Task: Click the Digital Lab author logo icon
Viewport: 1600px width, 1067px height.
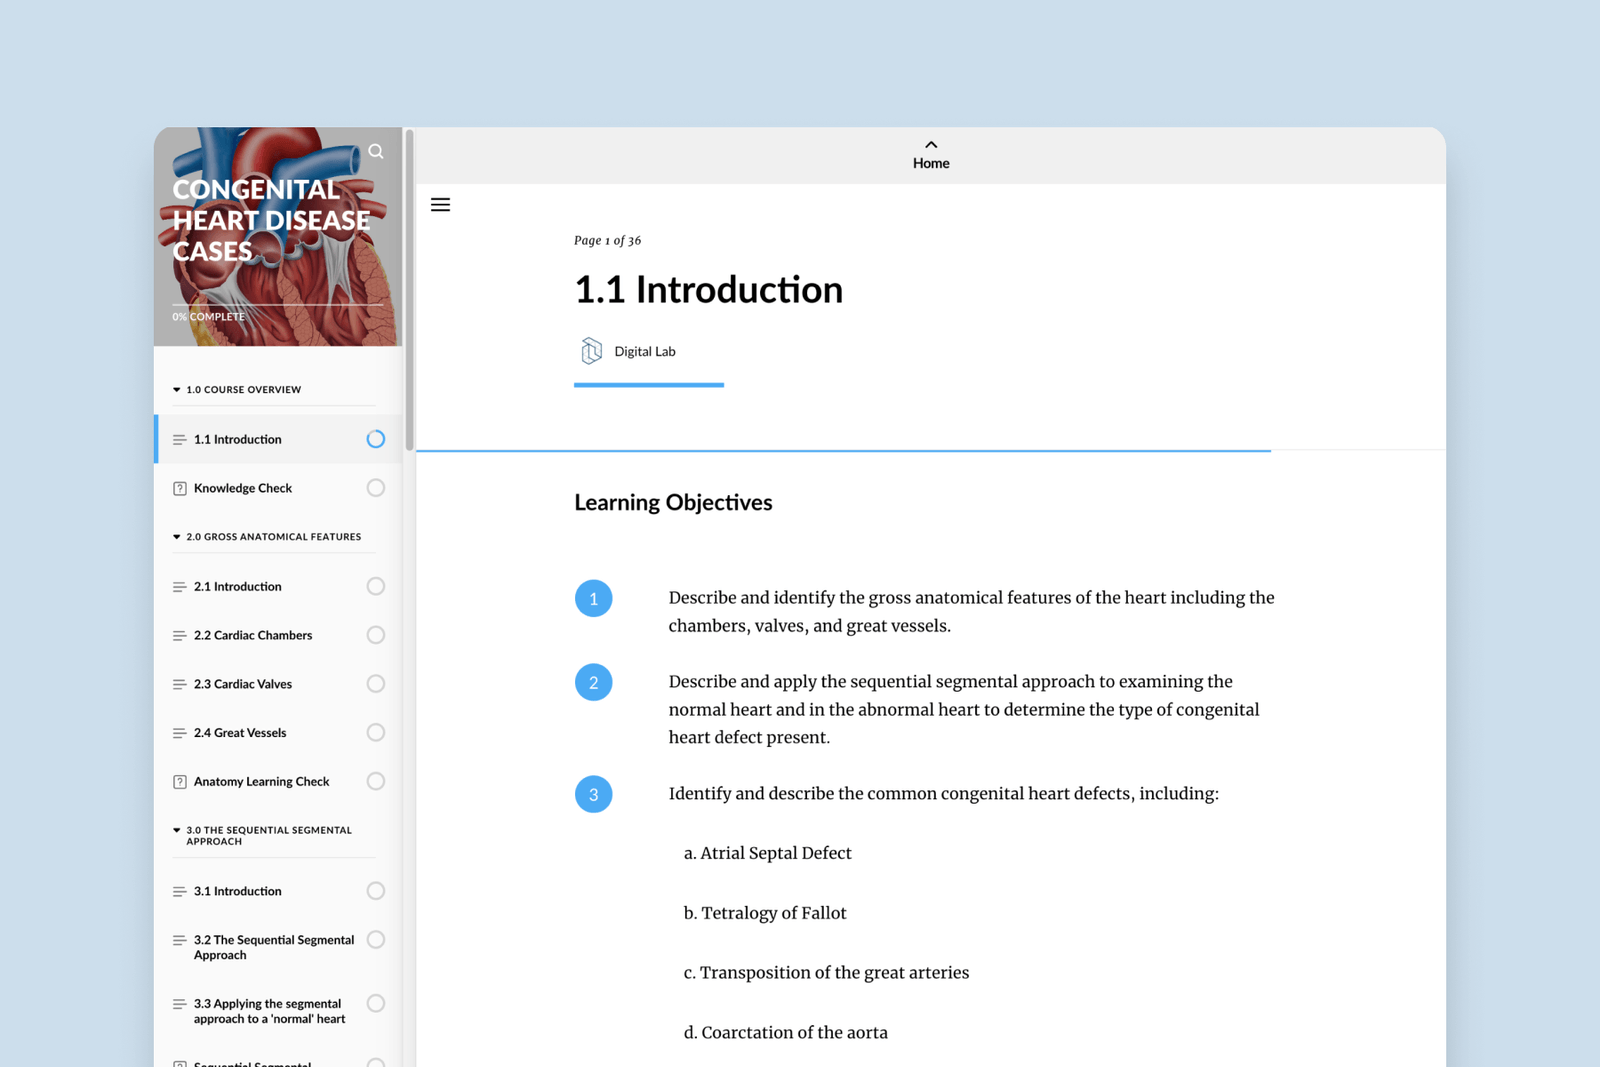Action: pyautogui.click(x=591, y=351)
